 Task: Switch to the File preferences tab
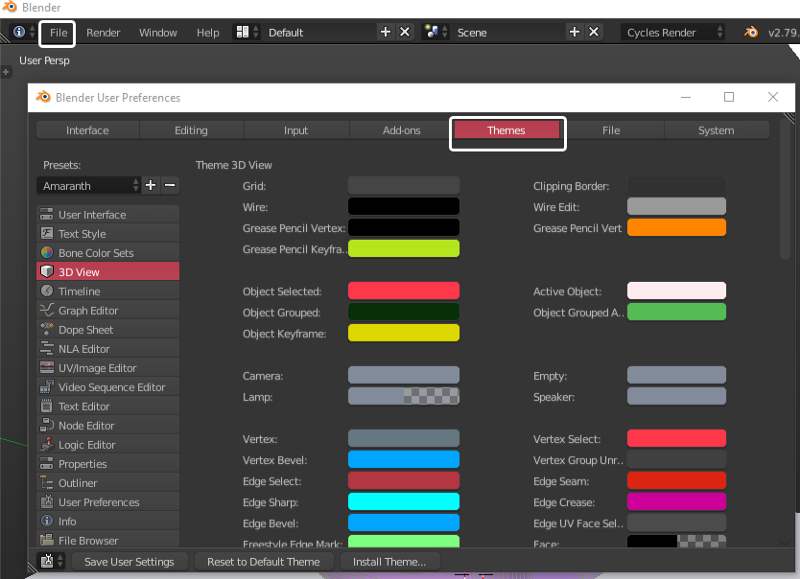pos(611,130)
